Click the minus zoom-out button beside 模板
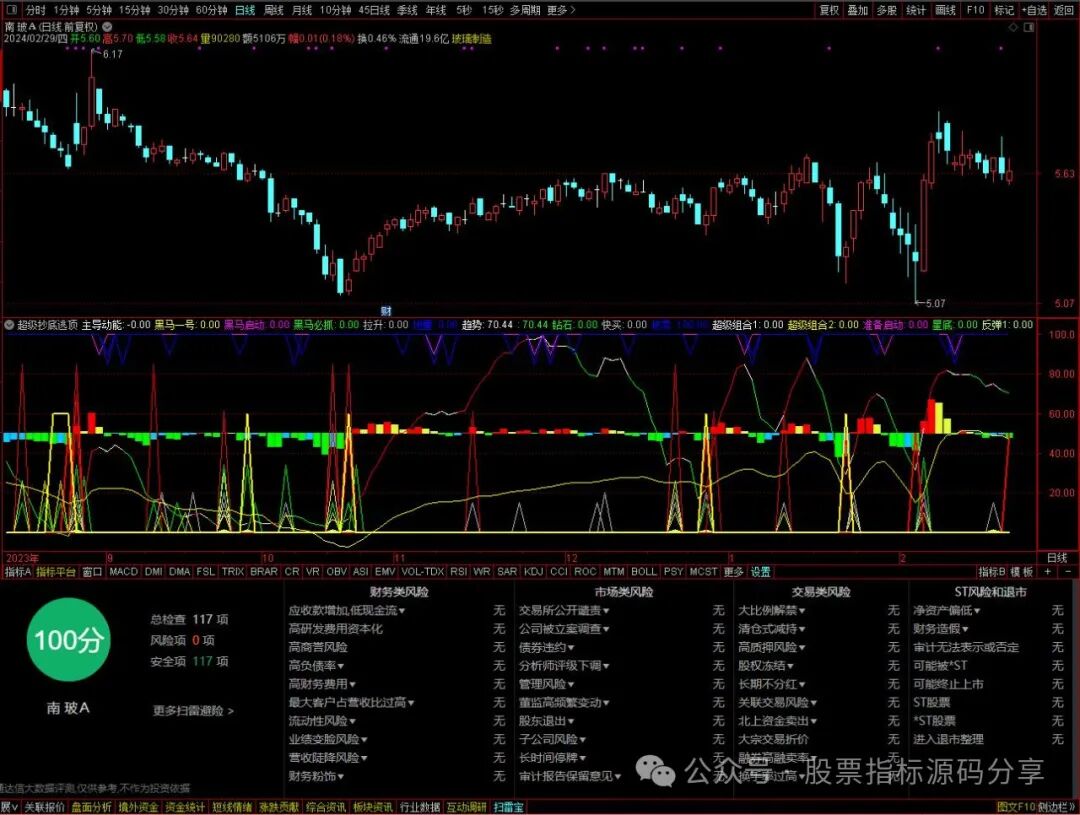The image size is (1080, 815). [1069, 572]
